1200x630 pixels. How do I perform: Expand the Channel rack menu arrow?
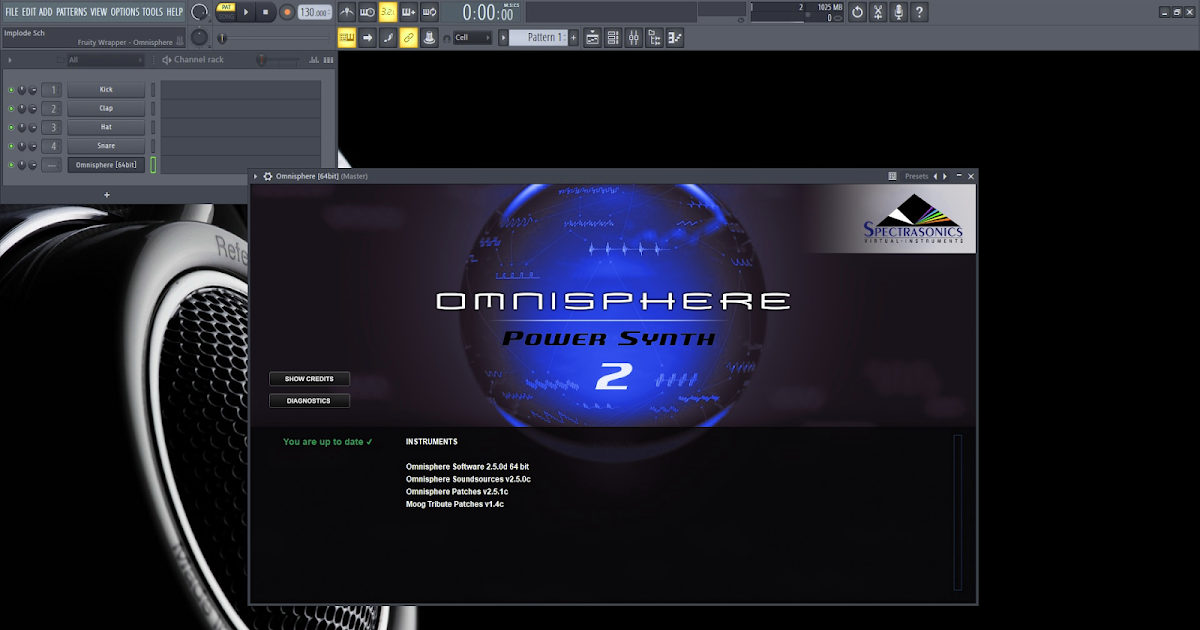coord(10,60)
